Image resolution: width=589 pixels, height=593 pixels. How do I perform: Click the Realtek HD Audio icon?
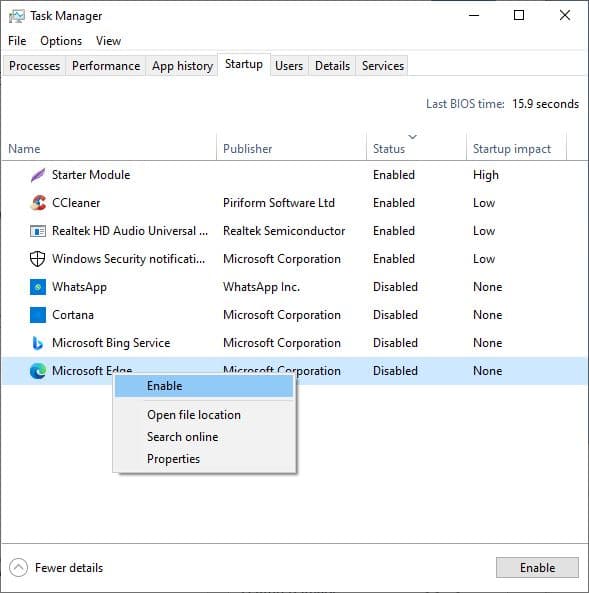click(x=38, y=231)
